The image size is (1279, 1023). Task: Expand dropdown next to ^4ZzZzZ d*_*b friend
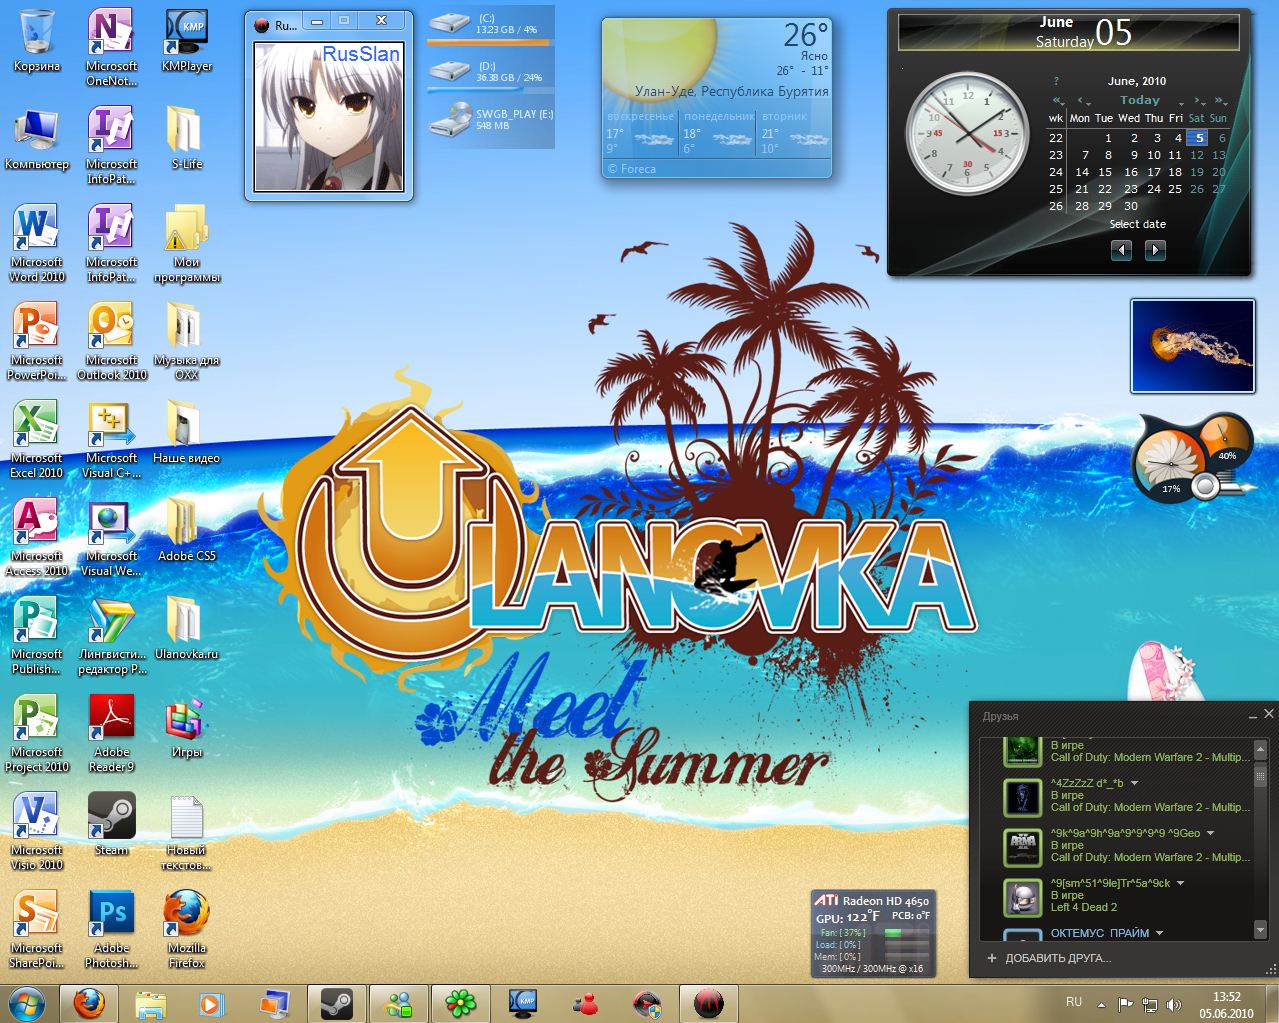(x=1135, y=783)
